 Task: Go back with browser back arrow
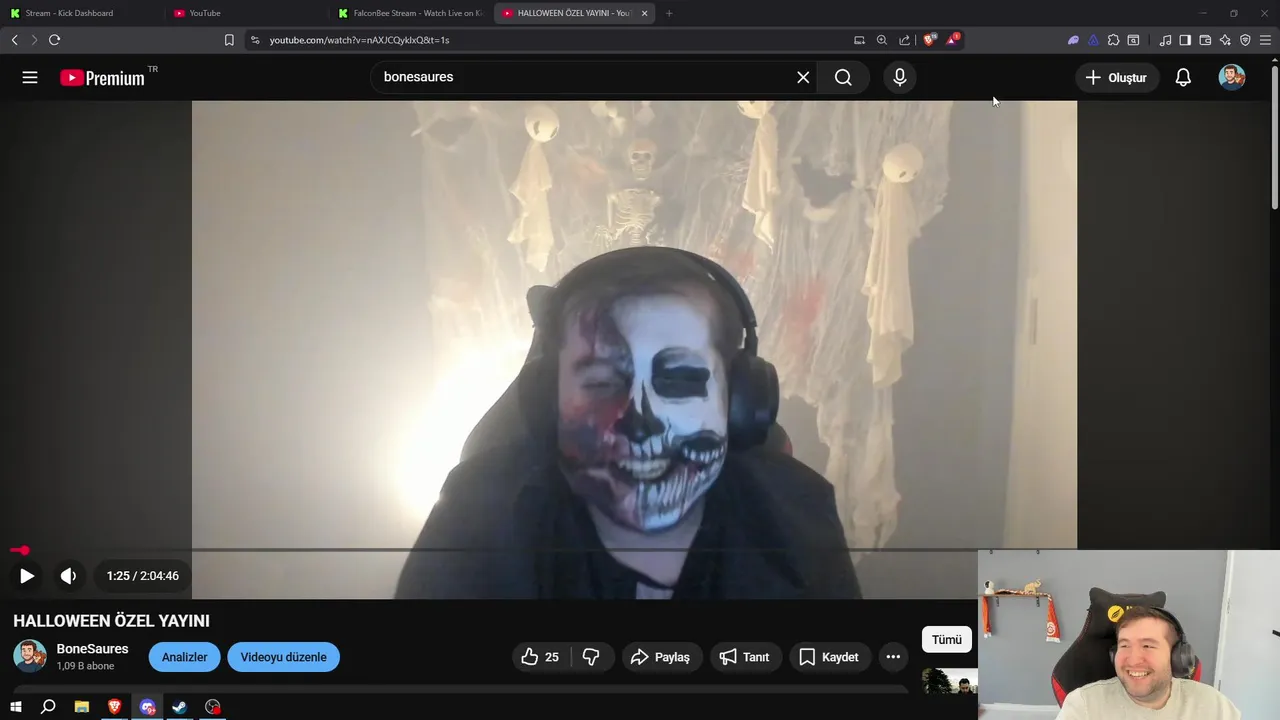[14, 40]
